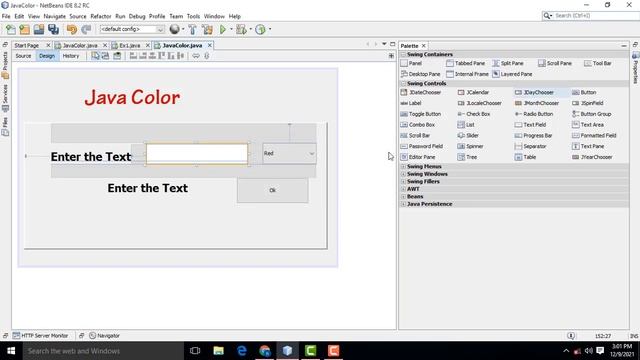The image size is (640, 360).
Task: Click the Debug Project toolbar icon
Action: click(241, 29)
